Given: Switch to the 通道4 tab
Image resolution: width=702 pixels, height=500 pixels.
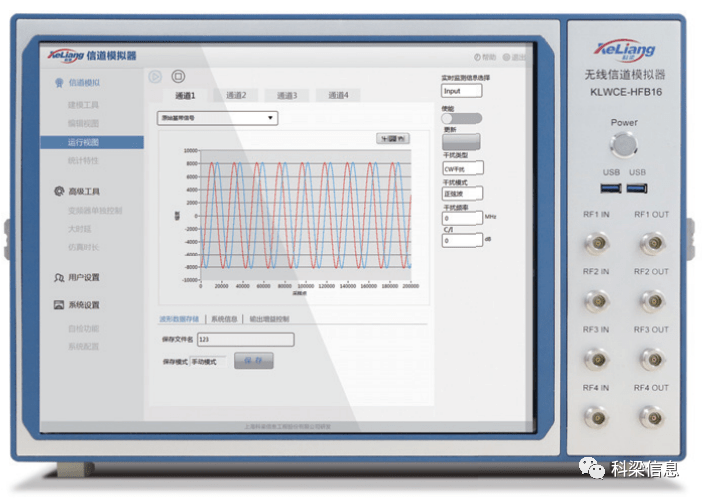Looking at the screenshot, I should point(338,95).
